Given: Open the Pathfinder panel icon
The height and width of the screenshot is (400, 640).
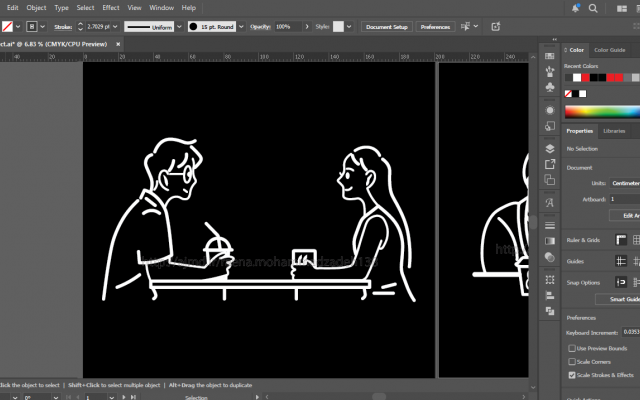Looking at the screenshot, I should (550, 311).
